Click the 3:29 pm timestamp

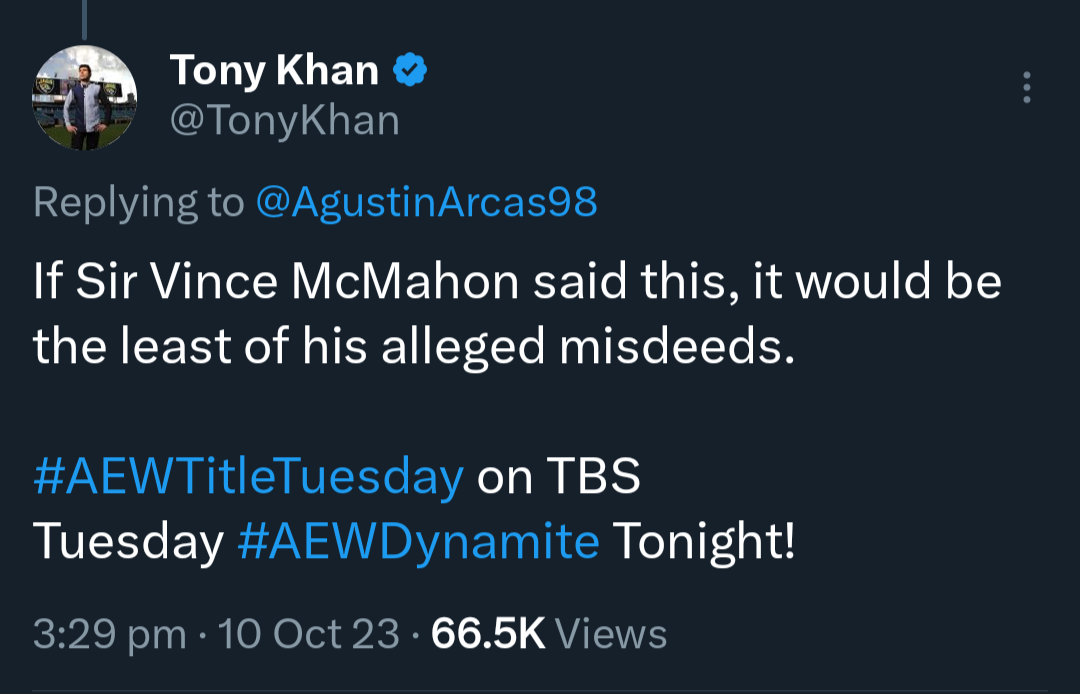109,634
